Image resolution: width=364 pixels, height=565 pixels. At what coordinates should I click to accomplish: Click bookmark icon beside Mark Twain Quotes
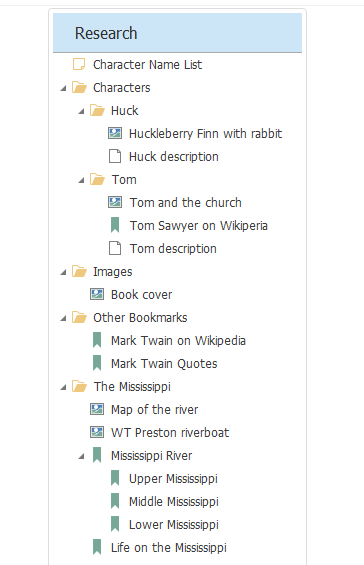point(97,363)
